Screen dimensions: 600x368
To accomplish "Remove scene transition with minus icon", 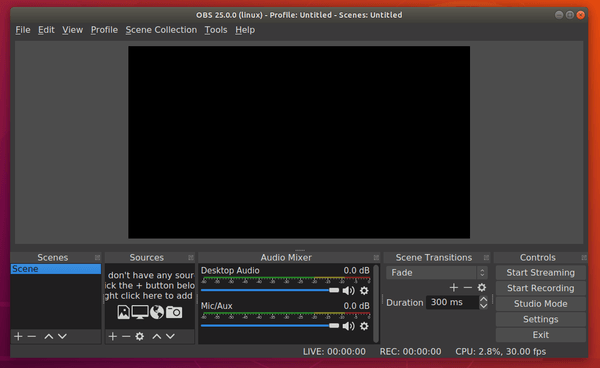I will 468,287.
